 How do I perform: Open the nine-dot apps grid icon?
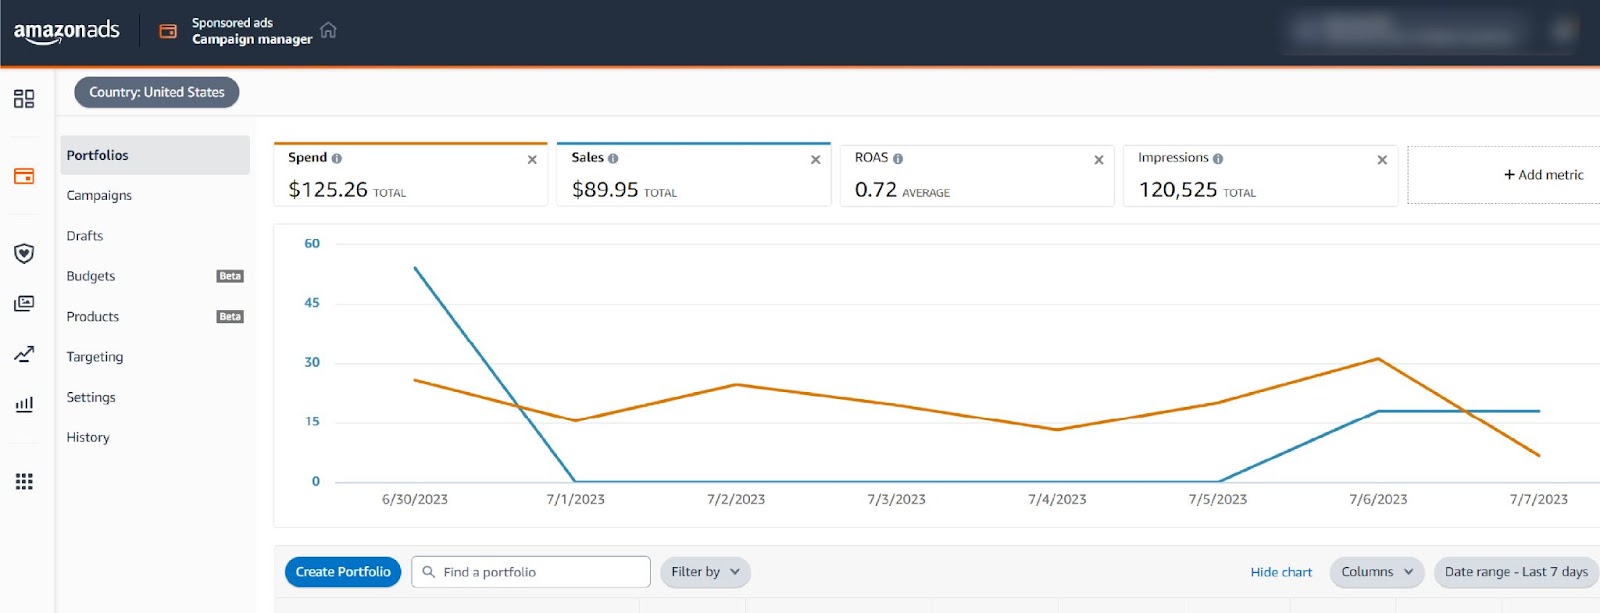click(24, 481)
